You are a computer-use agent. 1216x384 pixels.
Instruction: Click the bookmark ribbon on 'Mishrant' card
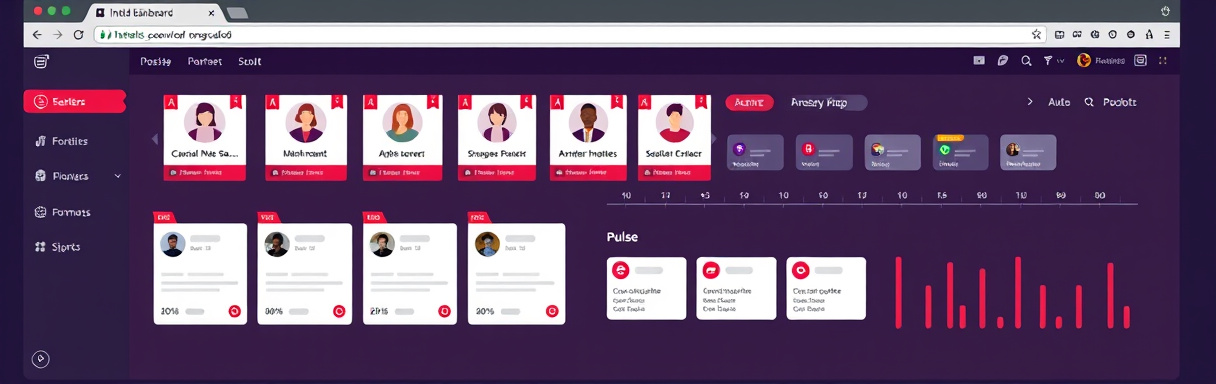[x=338, y=102]
